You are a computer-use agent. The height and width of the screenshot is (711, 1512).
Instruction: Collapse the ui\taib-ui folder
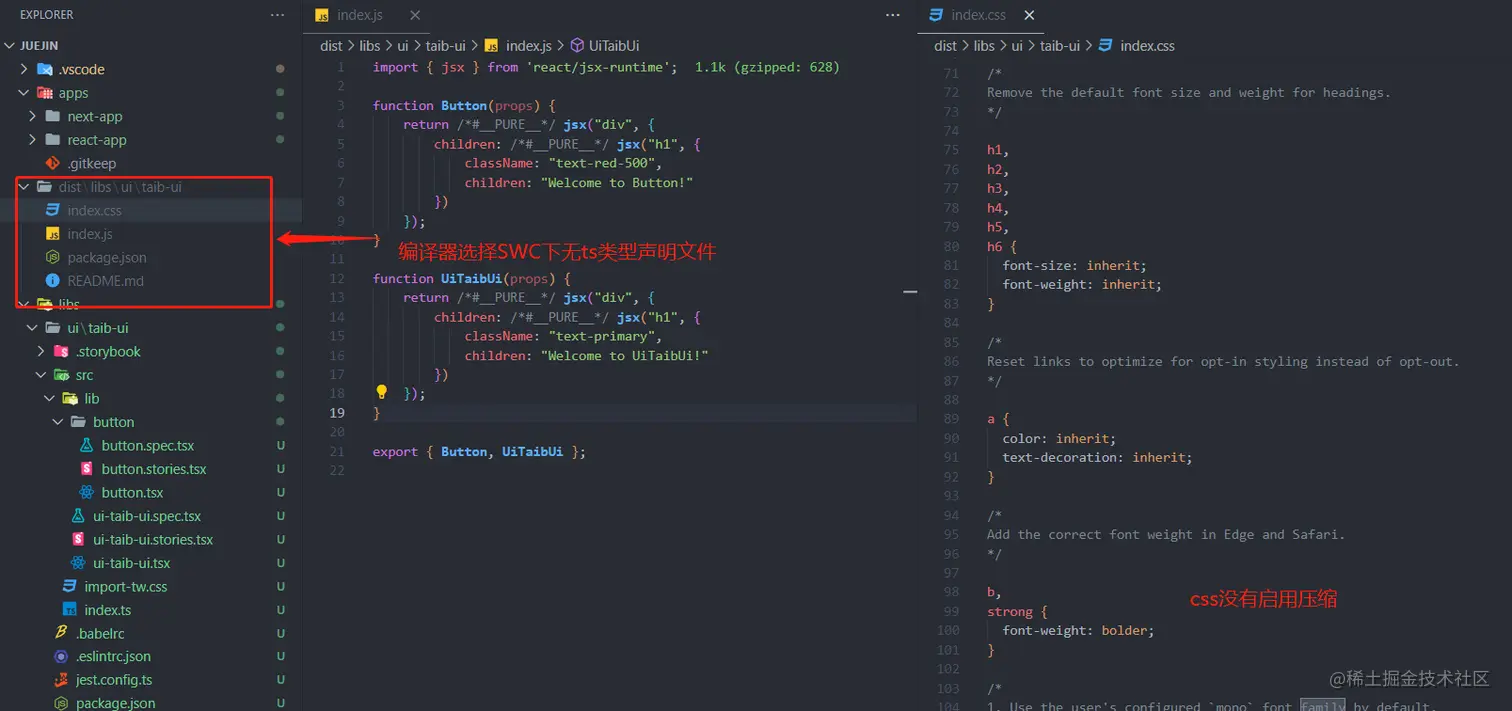[33, 328]
